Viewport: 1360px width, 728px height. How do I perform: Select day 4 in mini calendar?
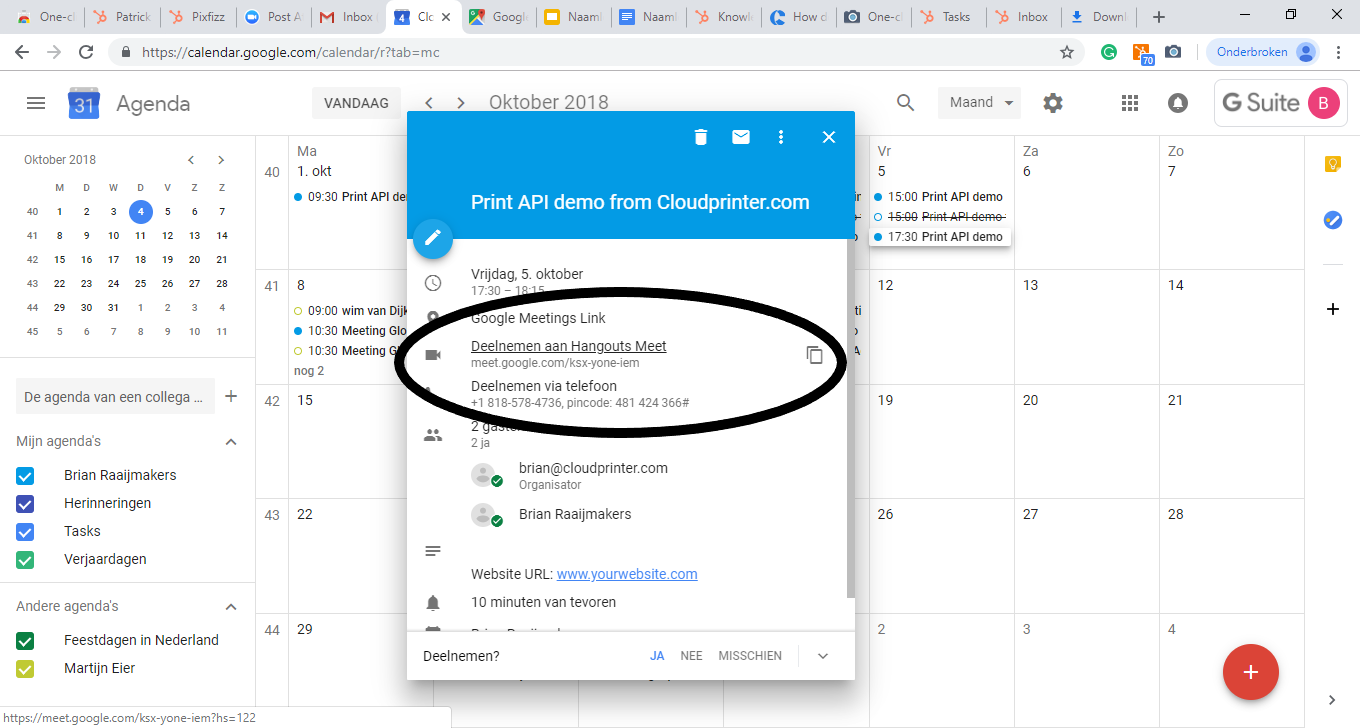coord(141,211)
